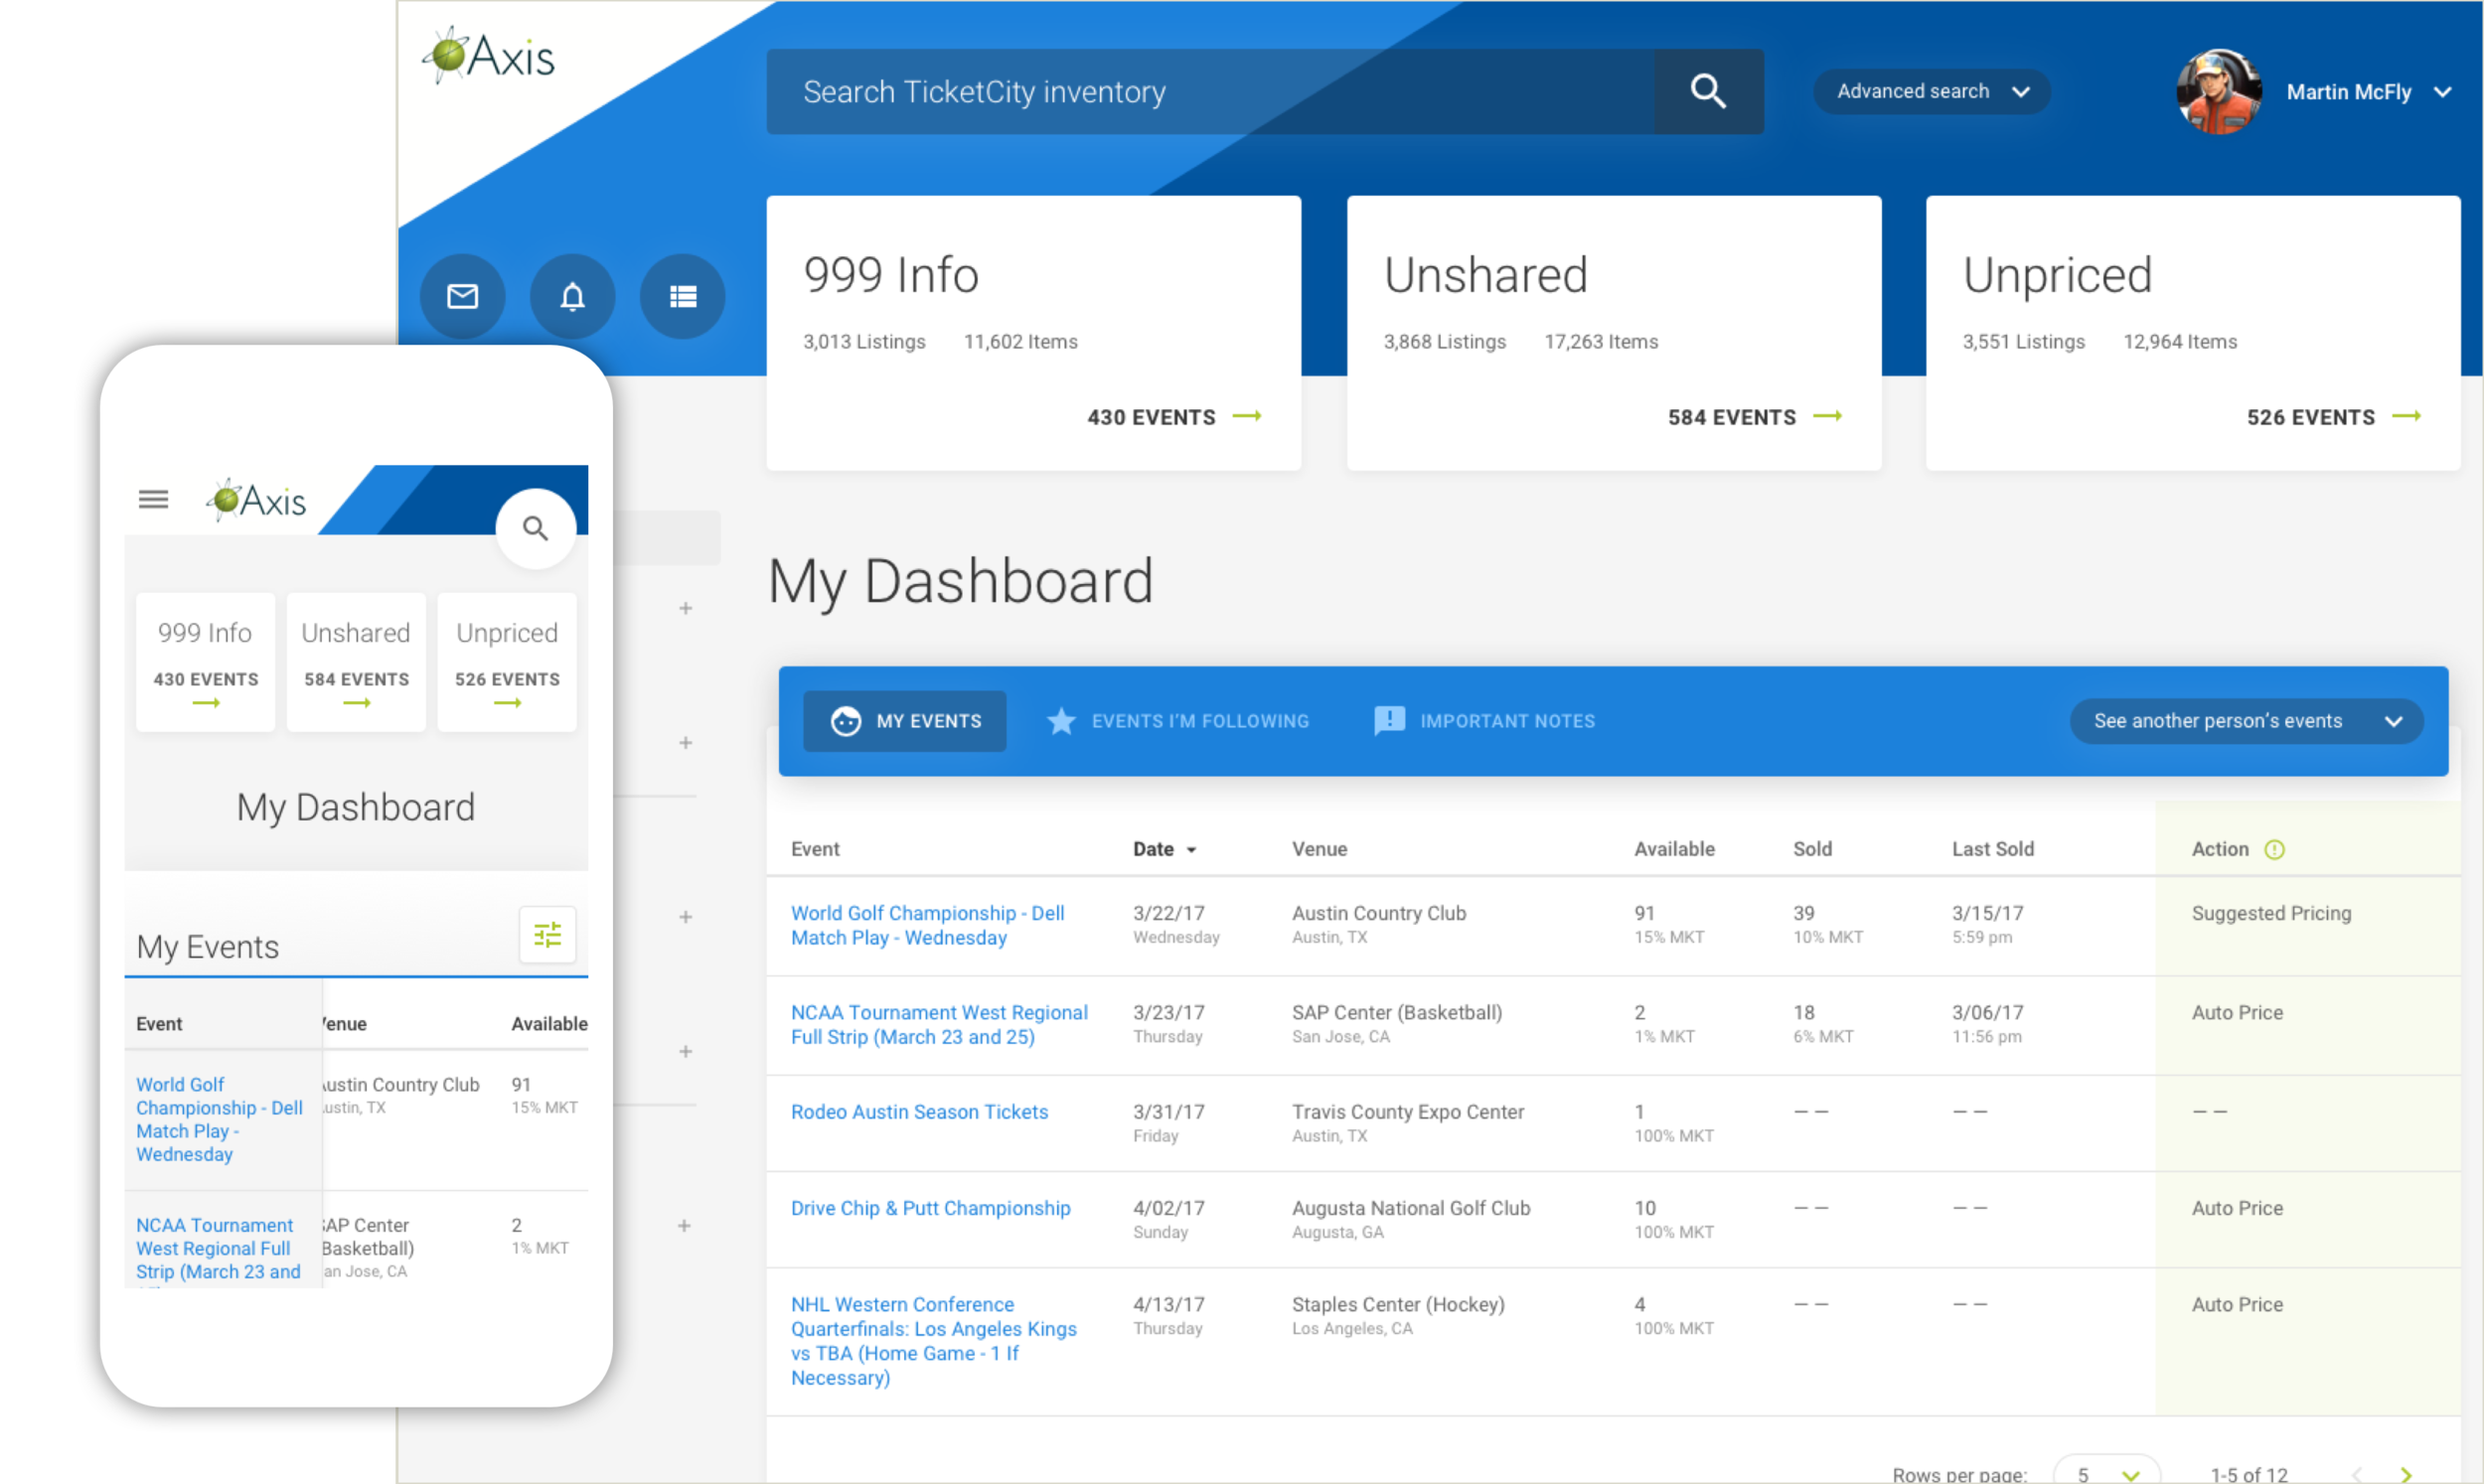Click the Austin Country Club venue cell in the desktop table
Screen dimensions: 2484x1484
coord(1379,924)
